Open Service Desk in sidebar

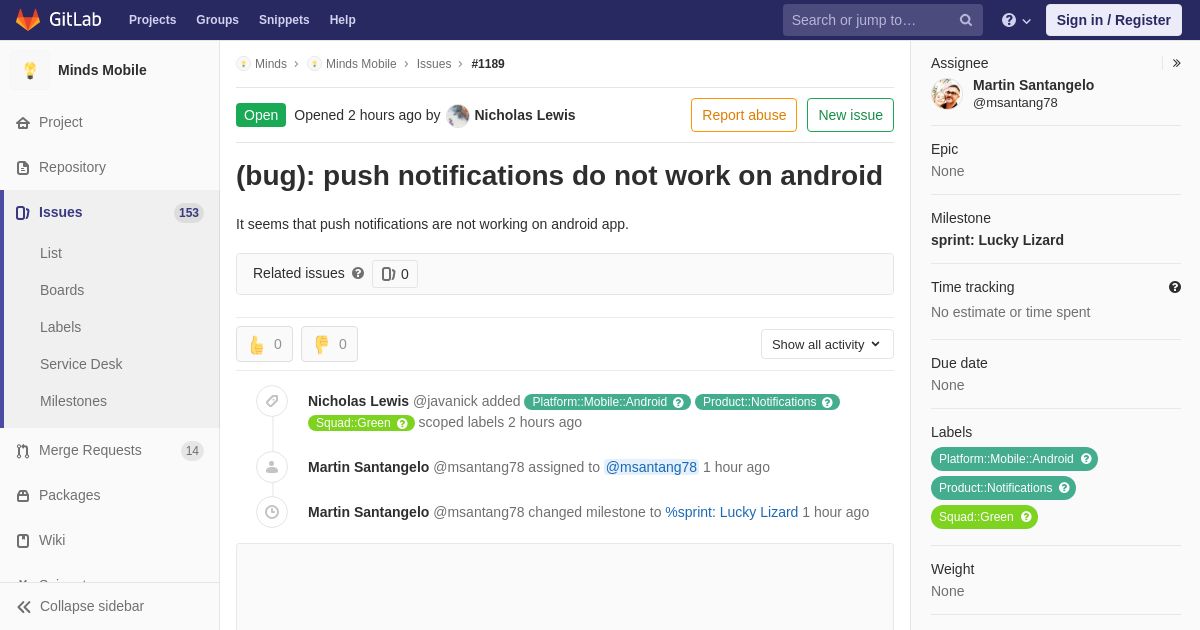click(81, 364)
